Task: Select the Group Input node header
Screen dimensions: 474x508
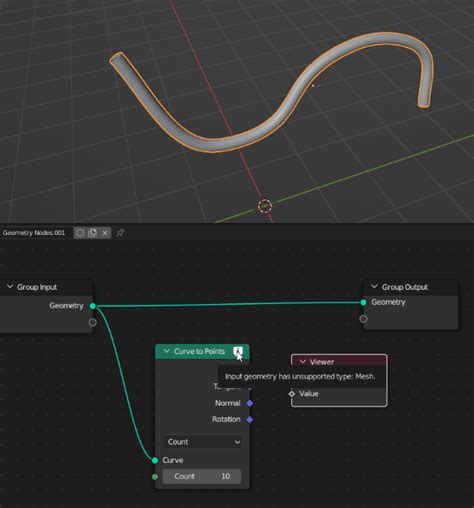Action: tap(46, 287)
